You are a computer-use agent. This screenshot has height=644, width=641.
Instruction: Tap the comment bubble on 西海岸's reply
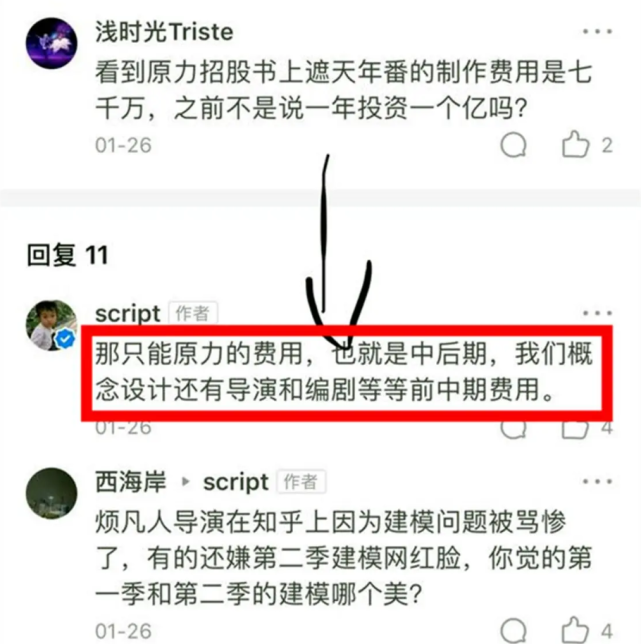pyautogui.click(x=513, y=630)
